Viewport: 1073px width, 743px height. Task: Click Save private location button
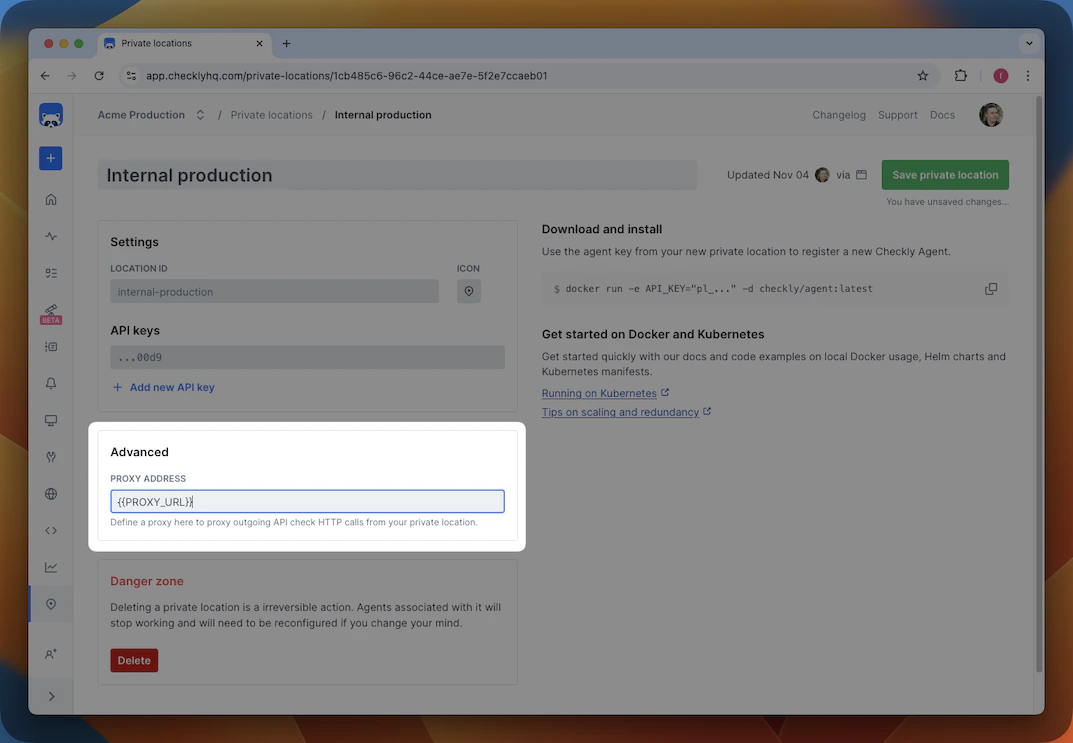pyautogui.click(x=944, y=174)
